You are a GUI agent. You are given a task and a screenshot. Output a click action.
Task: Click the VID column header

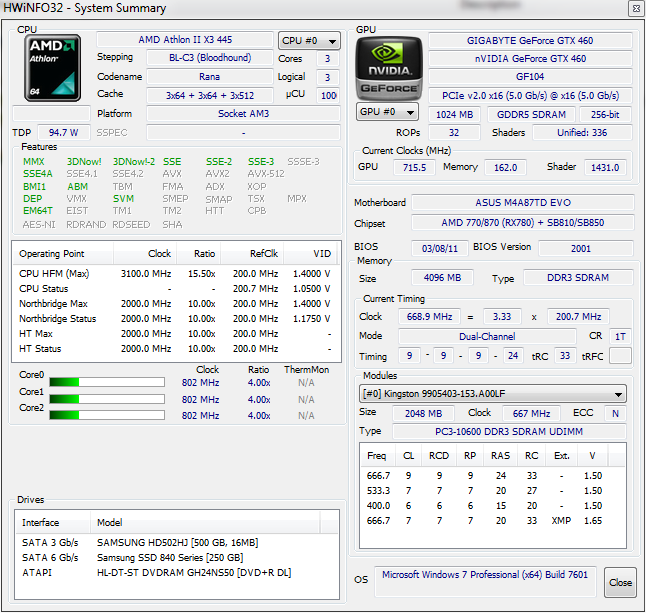click(310, 254)
